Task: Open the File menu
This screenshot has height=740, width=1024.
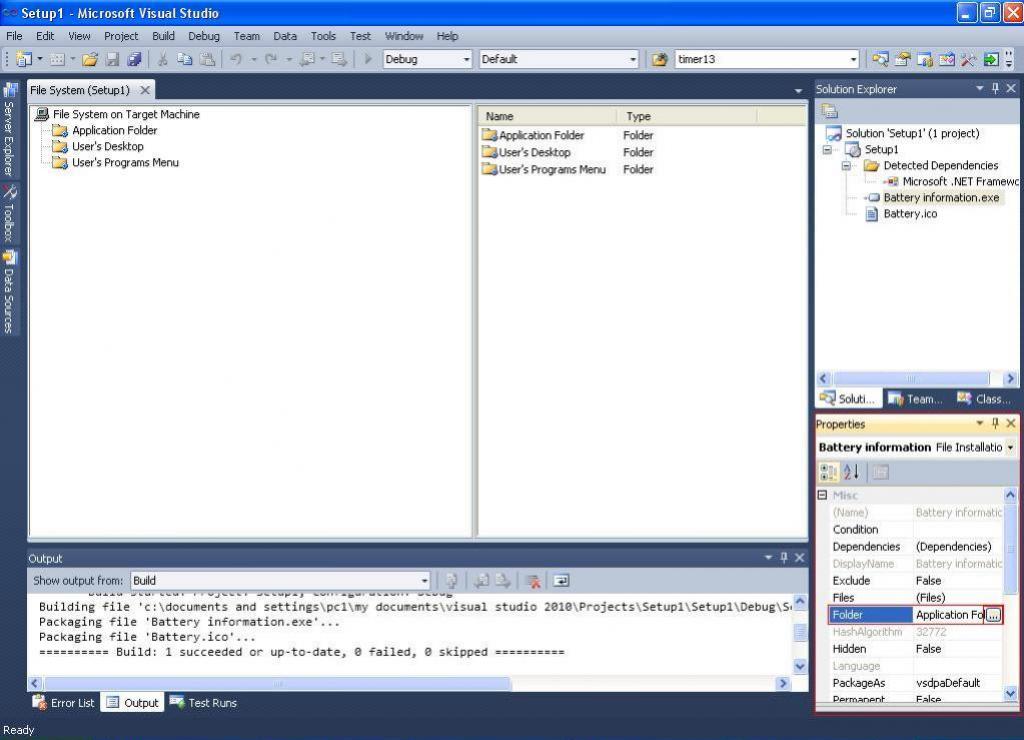Action: tap(14, 36)
